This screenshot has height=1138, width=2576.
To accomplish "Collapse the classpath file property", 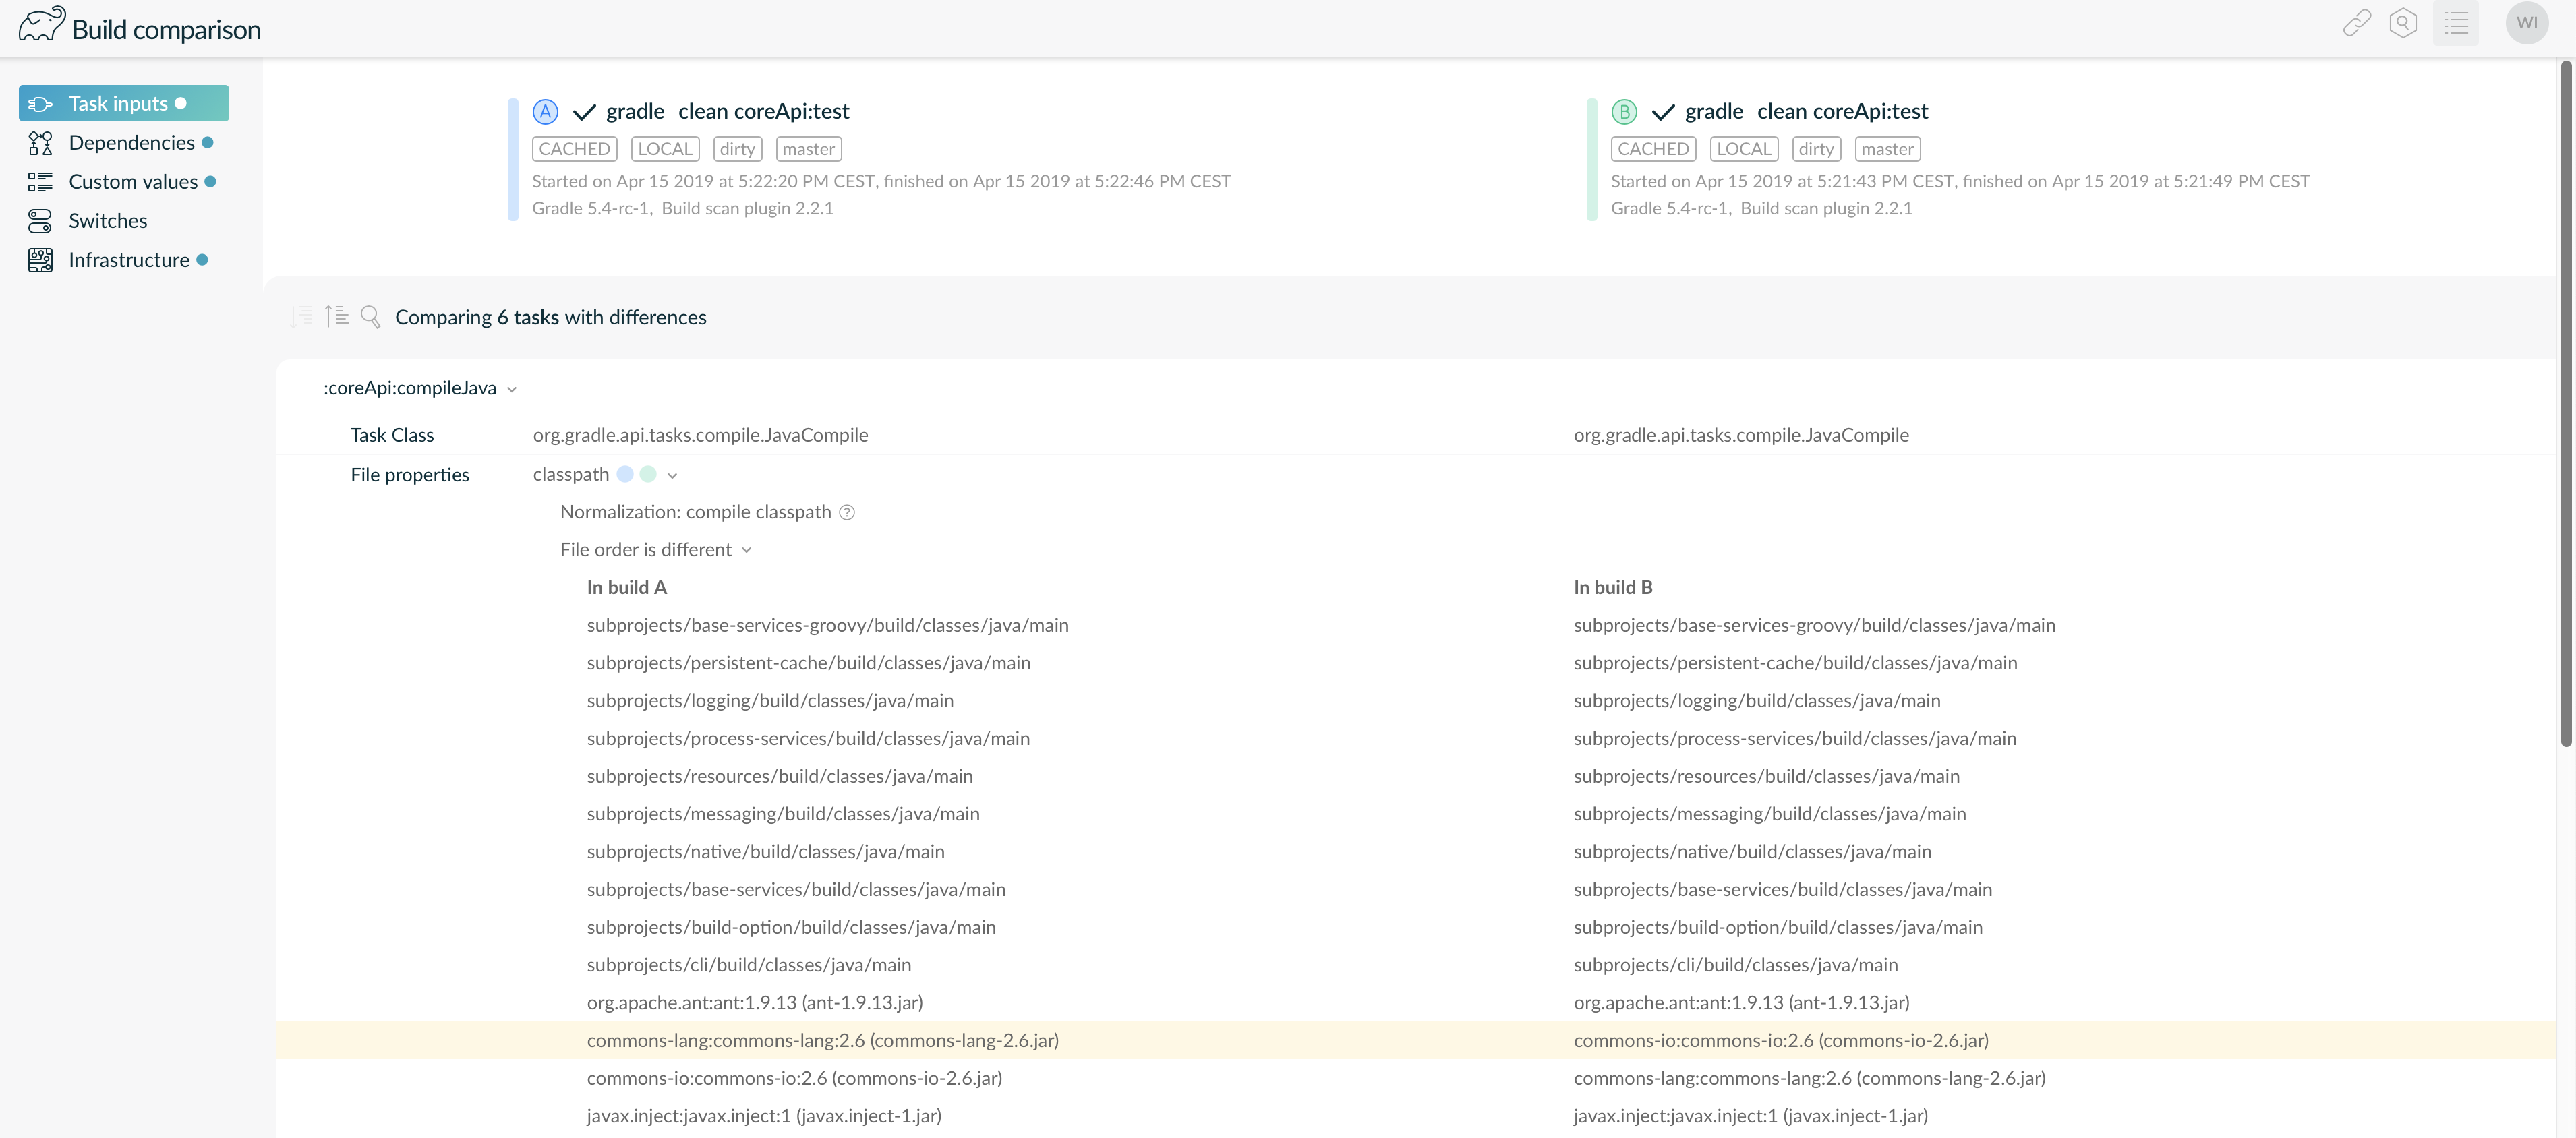I will (672, 475).
